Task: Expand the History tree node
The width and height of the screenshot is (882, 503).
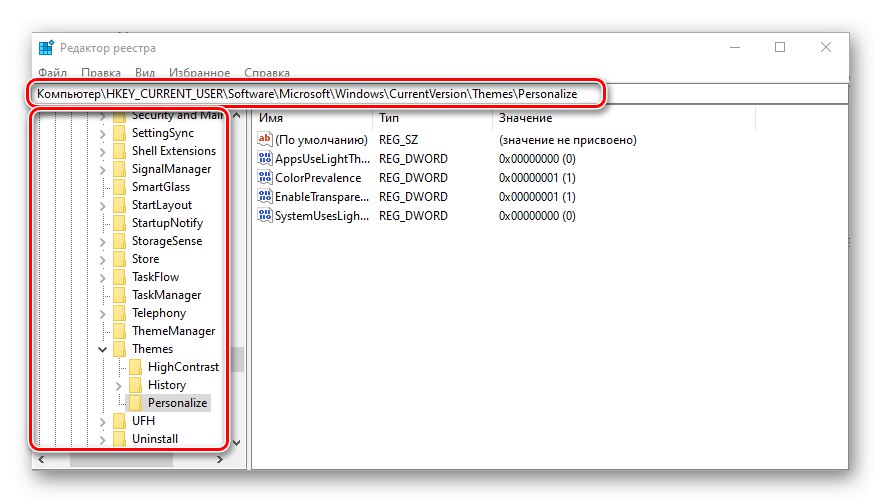Action: [119, 386]
